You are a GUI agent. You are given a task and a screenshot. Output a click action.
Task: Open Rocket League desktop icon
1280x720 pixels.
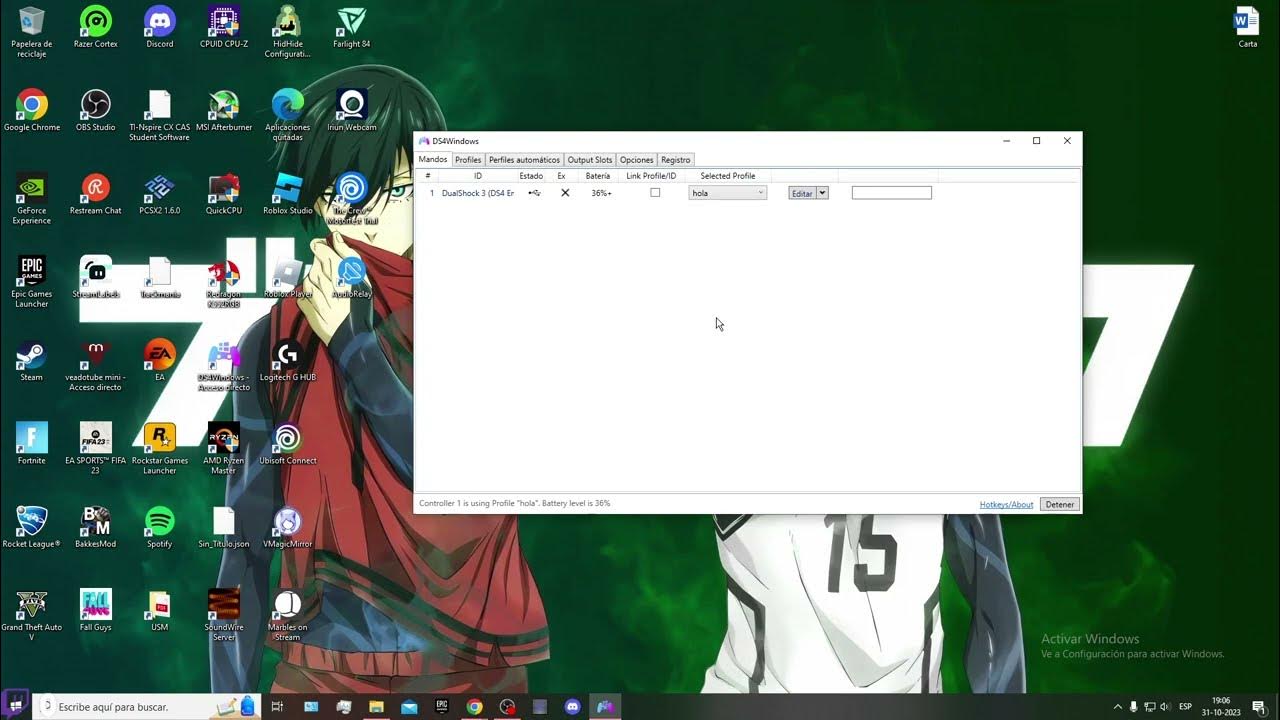click(x=32, y=528)
